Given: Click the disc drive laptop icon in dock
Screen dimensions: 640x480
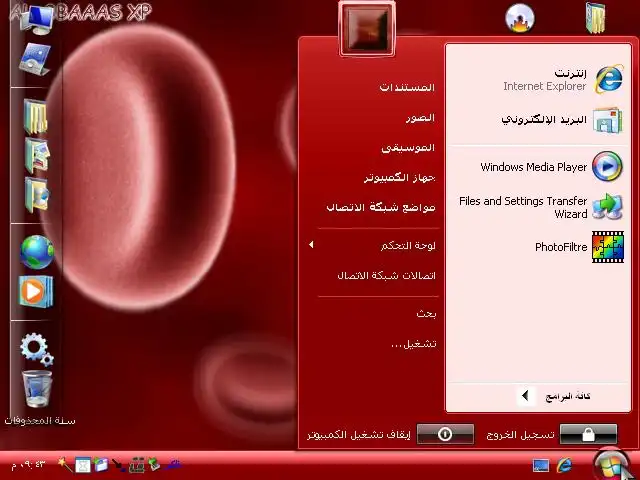Looking at the screenshot, I should (35, 59).
